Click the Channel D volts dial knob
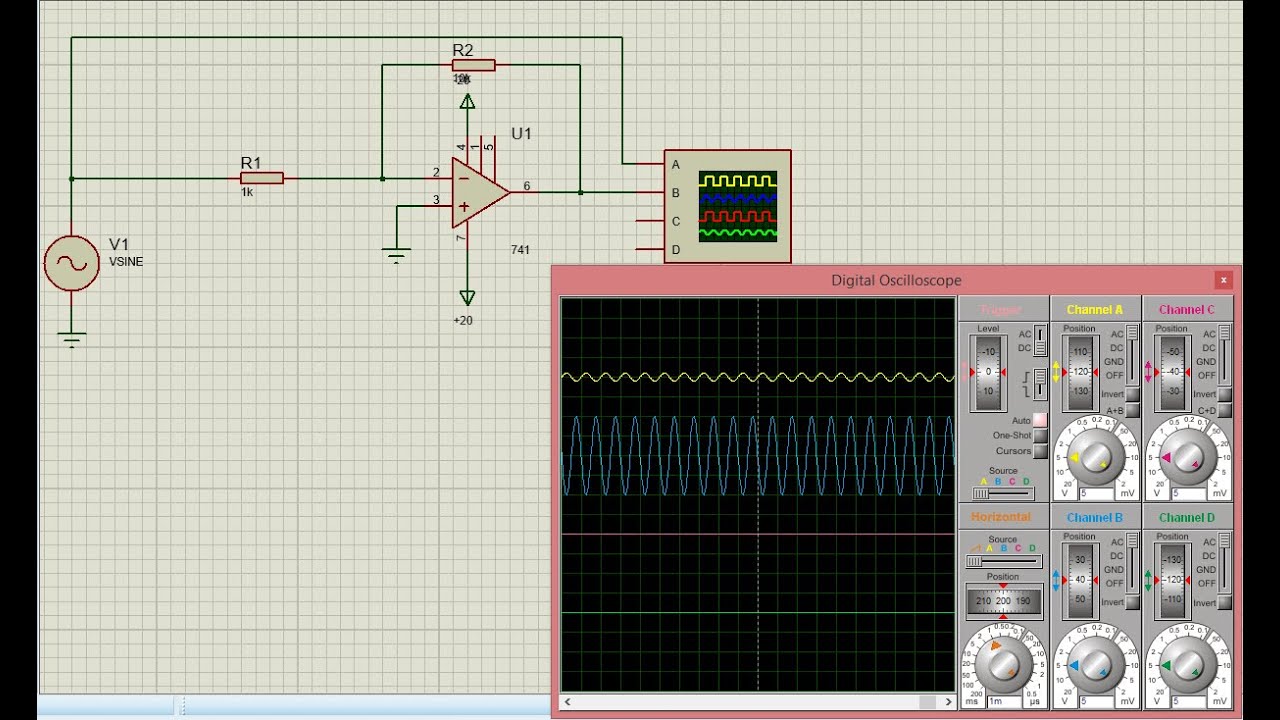The image size is (1280, 720). tap(1188, 666)
